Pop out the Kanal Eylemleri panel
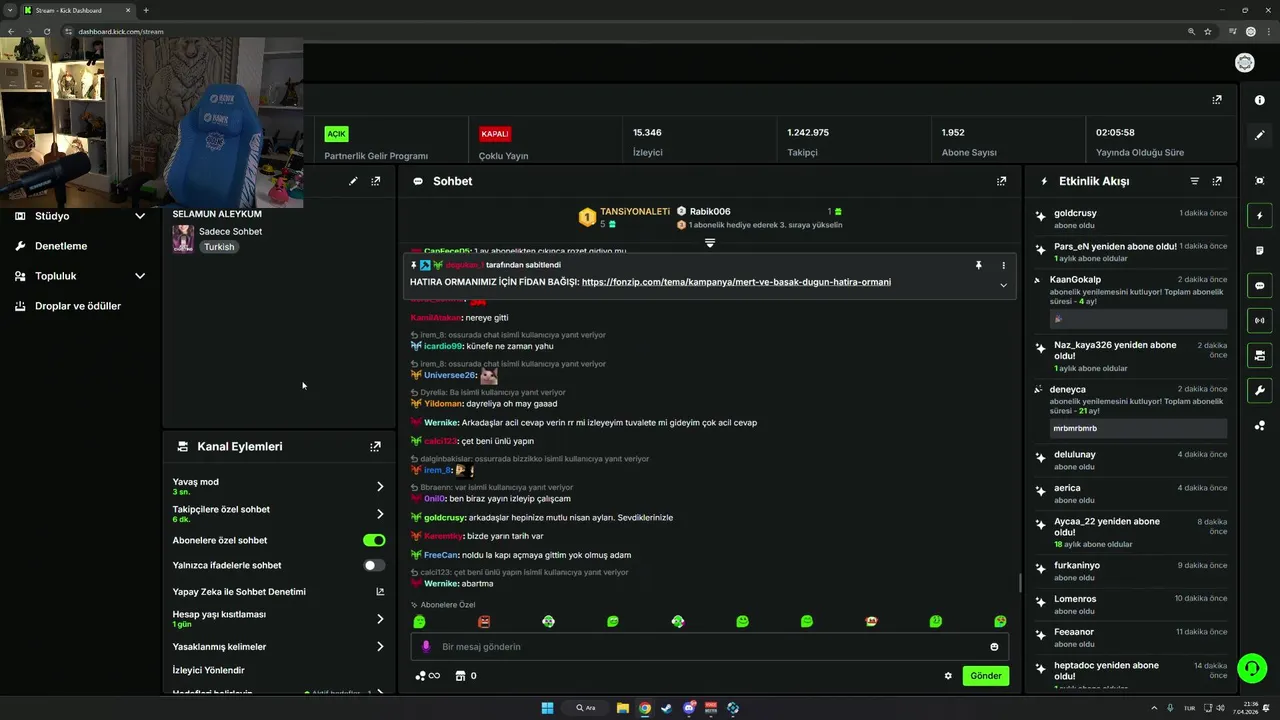The height and width of the screenshot is (720, 1280). pos(375,446)
